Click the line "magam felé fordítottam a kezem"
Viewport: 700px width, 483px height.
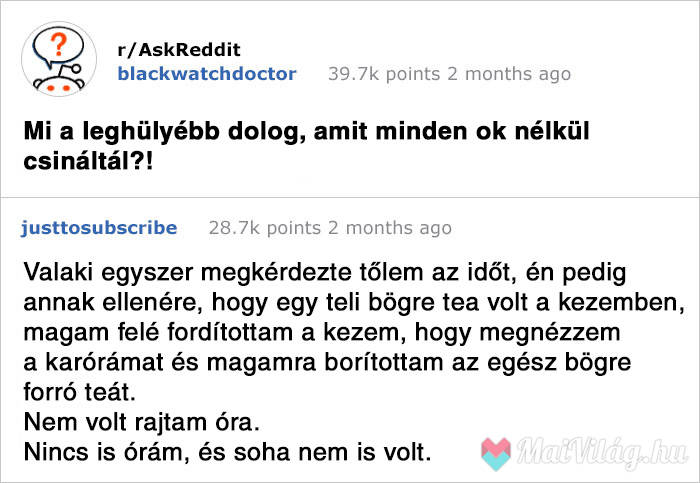(x=321, y=333)
